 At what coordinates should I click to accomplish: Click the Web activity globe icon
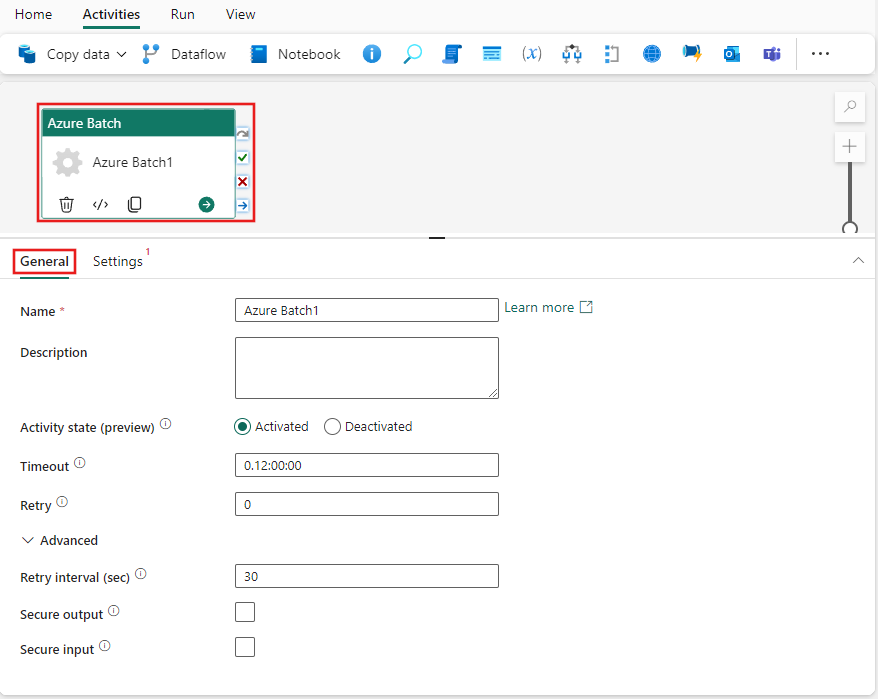[652, 54]
